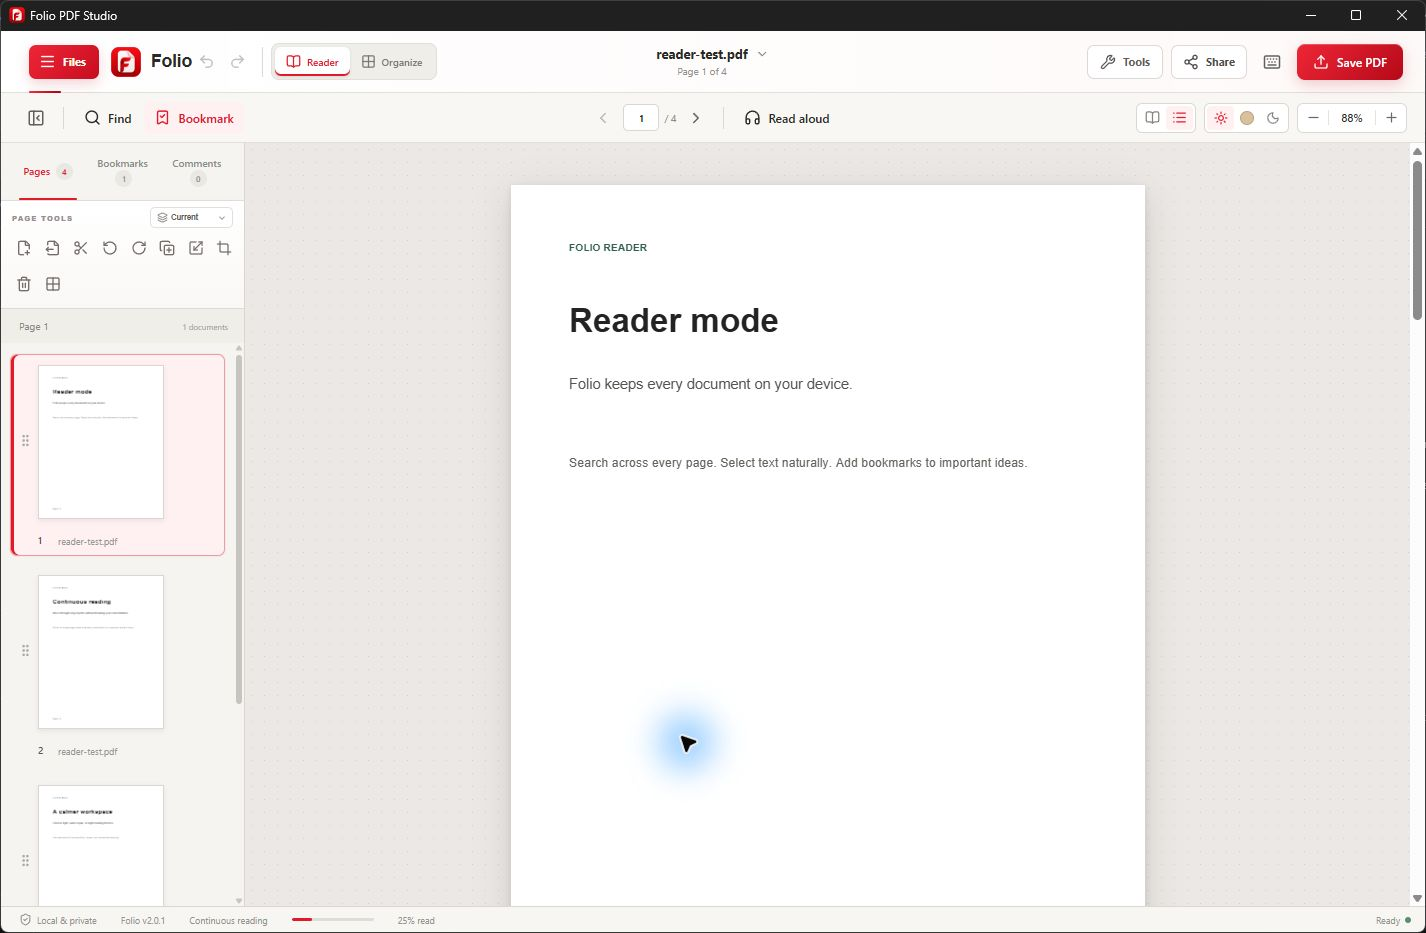
Task: Click the FOLIO READER label on page
Action: coord(608,248)
